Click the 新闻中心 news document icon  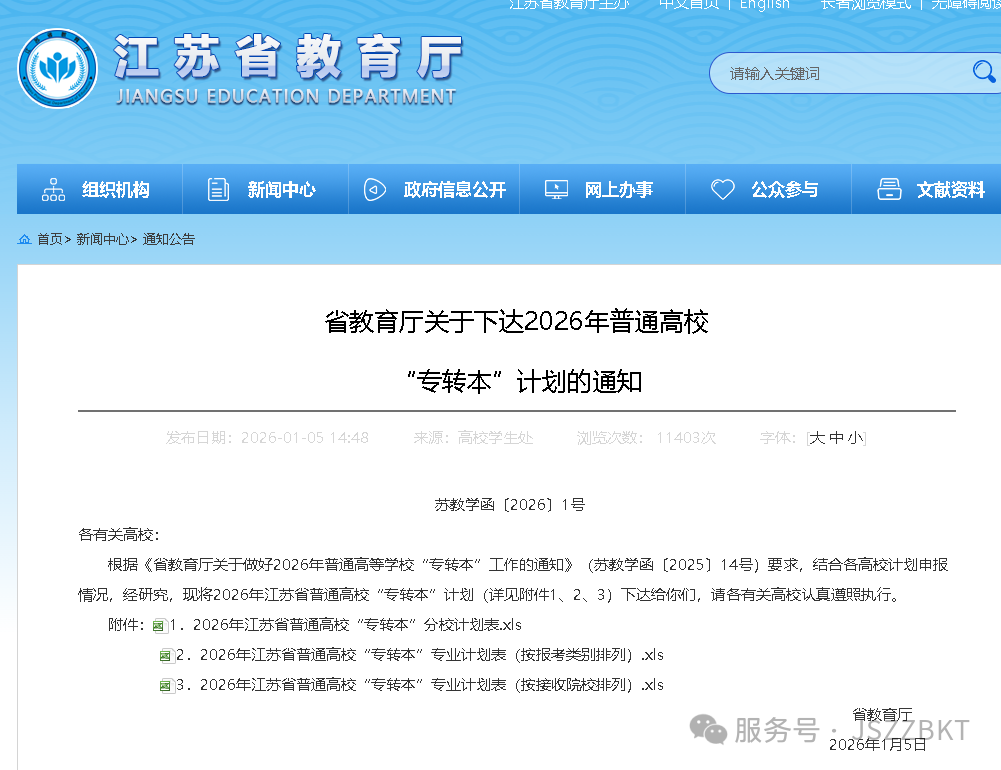pyautogui.click(x=218, y=188)
